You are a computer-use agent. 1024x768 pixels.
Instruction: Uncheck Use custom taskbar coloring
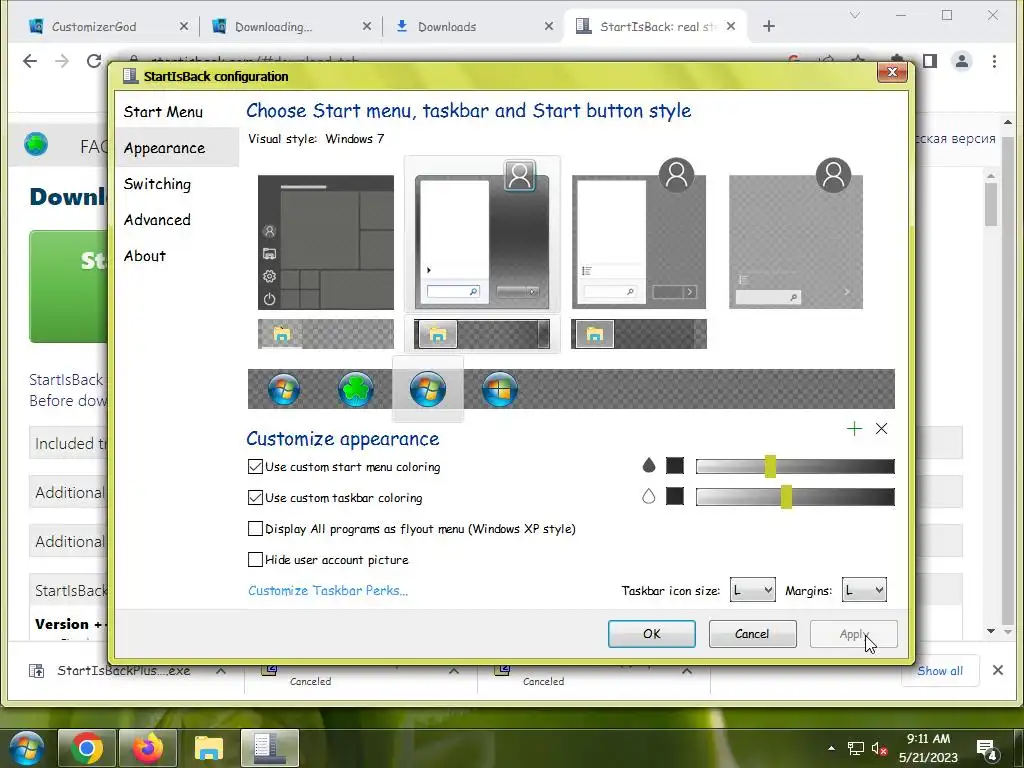click(x=255, y=497)
